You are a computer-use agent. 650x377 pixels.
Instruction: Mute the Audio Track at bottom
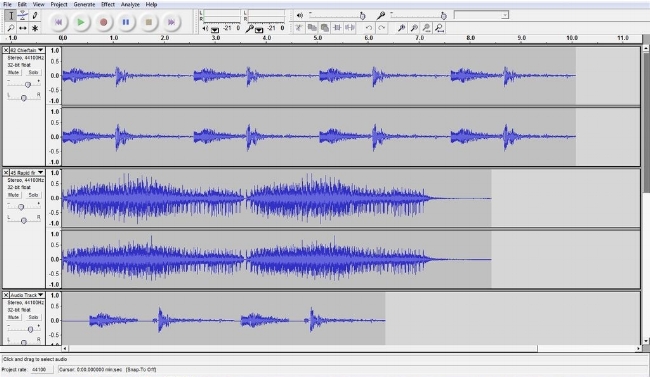click(x=13, y=317)
